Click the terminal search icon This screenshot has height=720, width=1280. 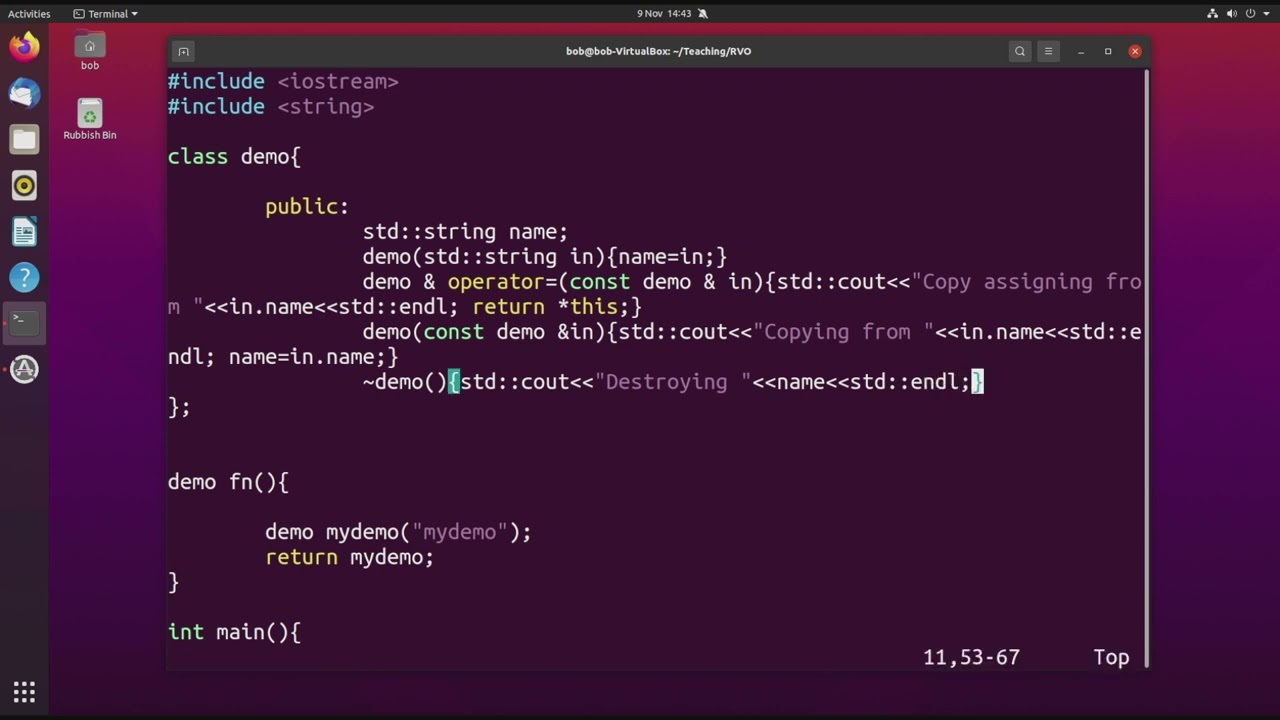[1020, 51]
